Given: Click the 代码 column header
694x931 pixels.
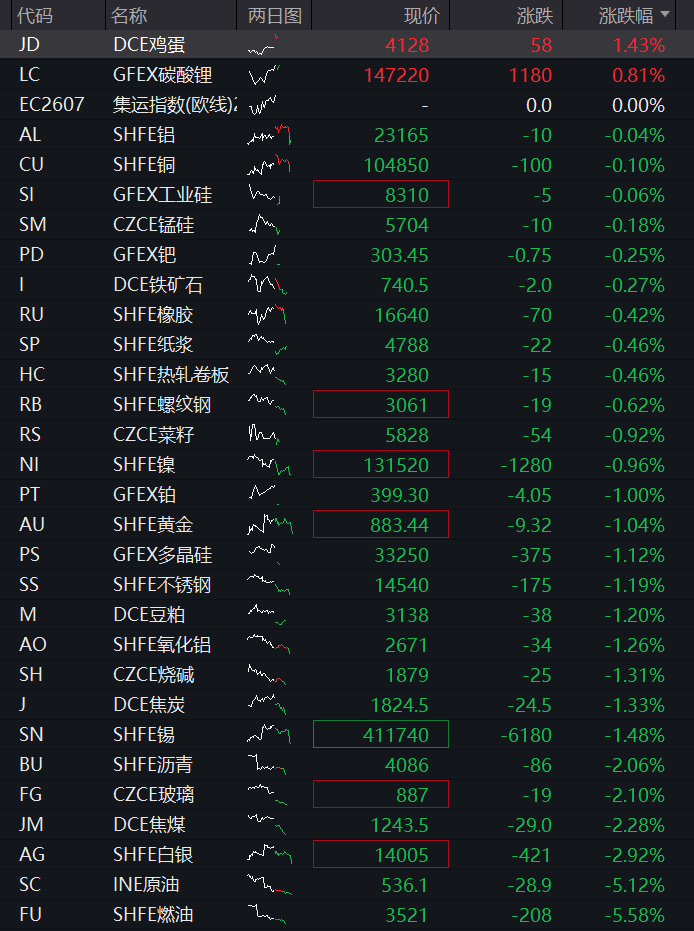Looking at the screenshot, I should click(34, 15).
